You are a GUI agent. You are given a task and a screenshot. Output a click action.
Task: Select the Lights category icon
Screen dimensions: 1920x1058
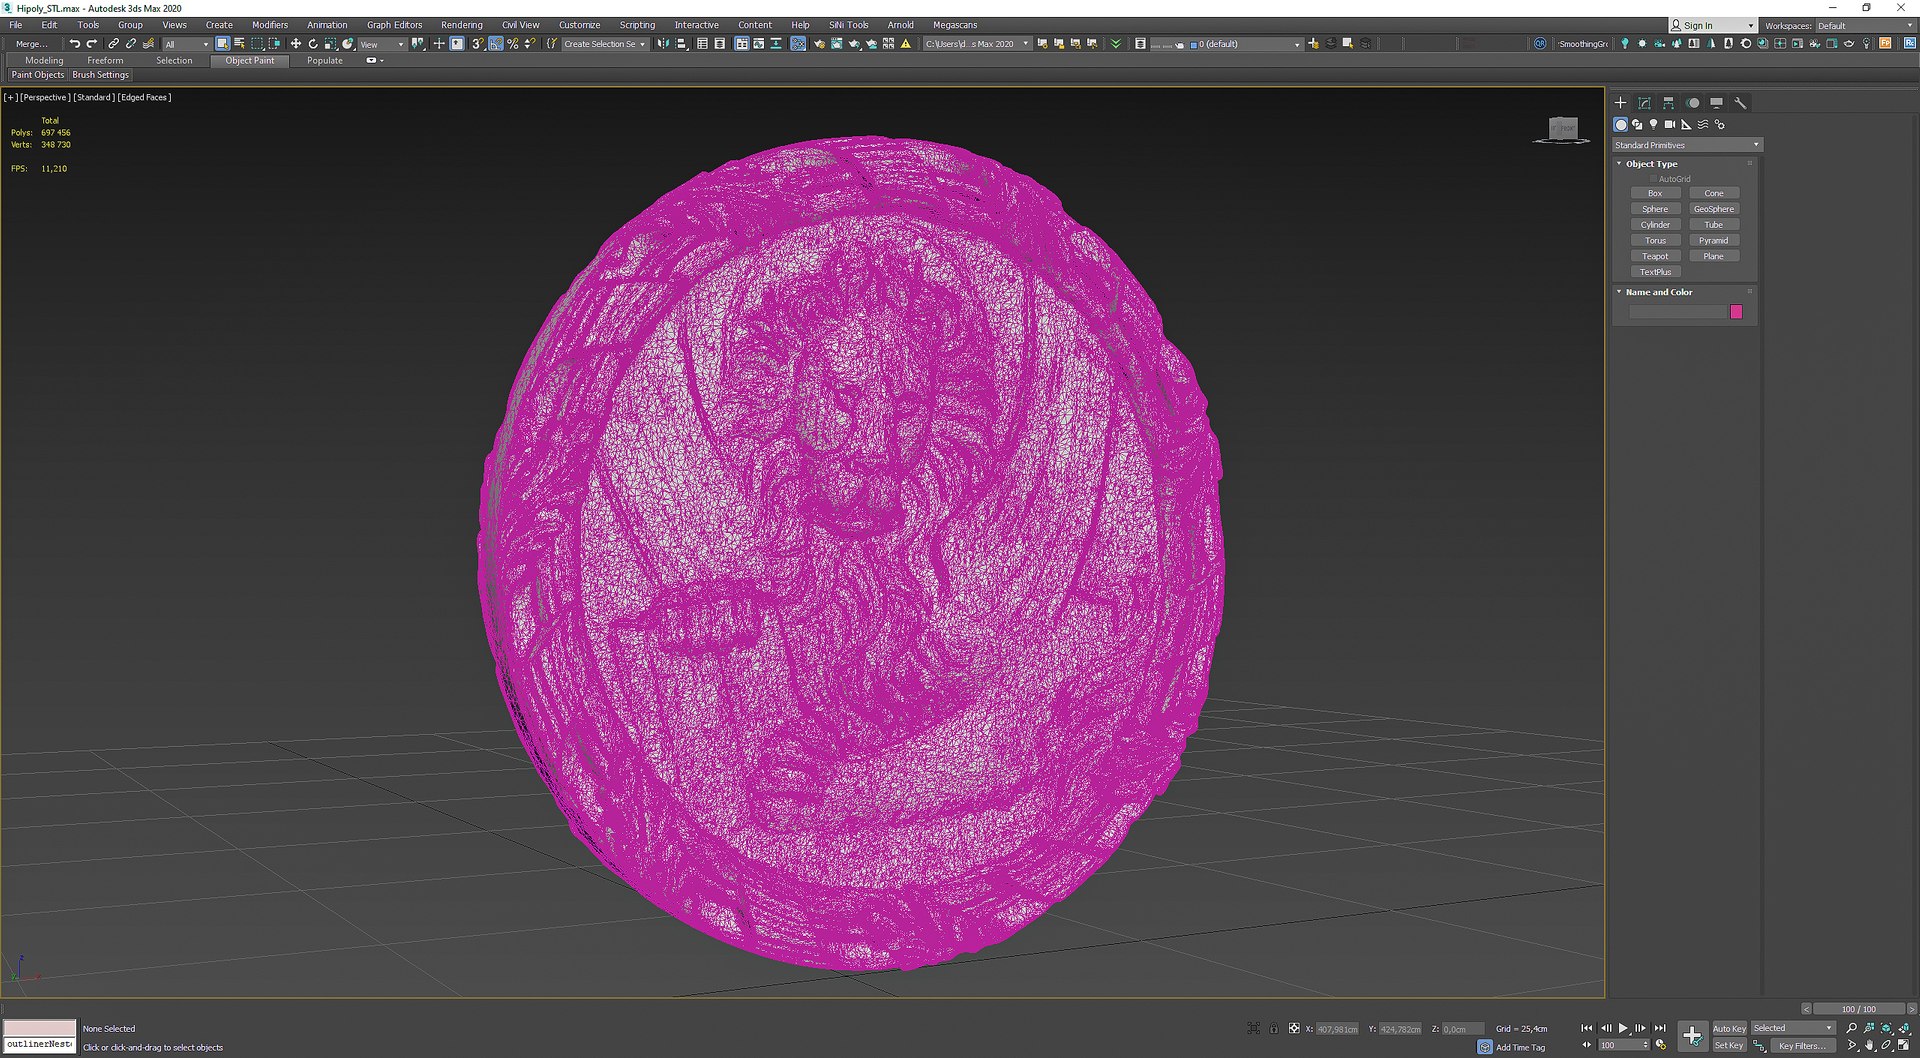[x=1653, y=125]
